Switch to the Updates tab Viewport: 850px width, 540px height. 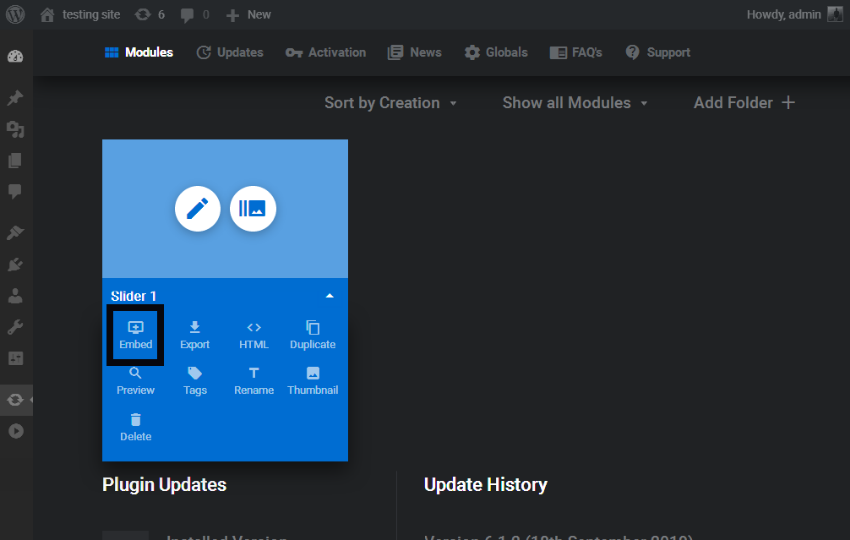pos(230,53)
